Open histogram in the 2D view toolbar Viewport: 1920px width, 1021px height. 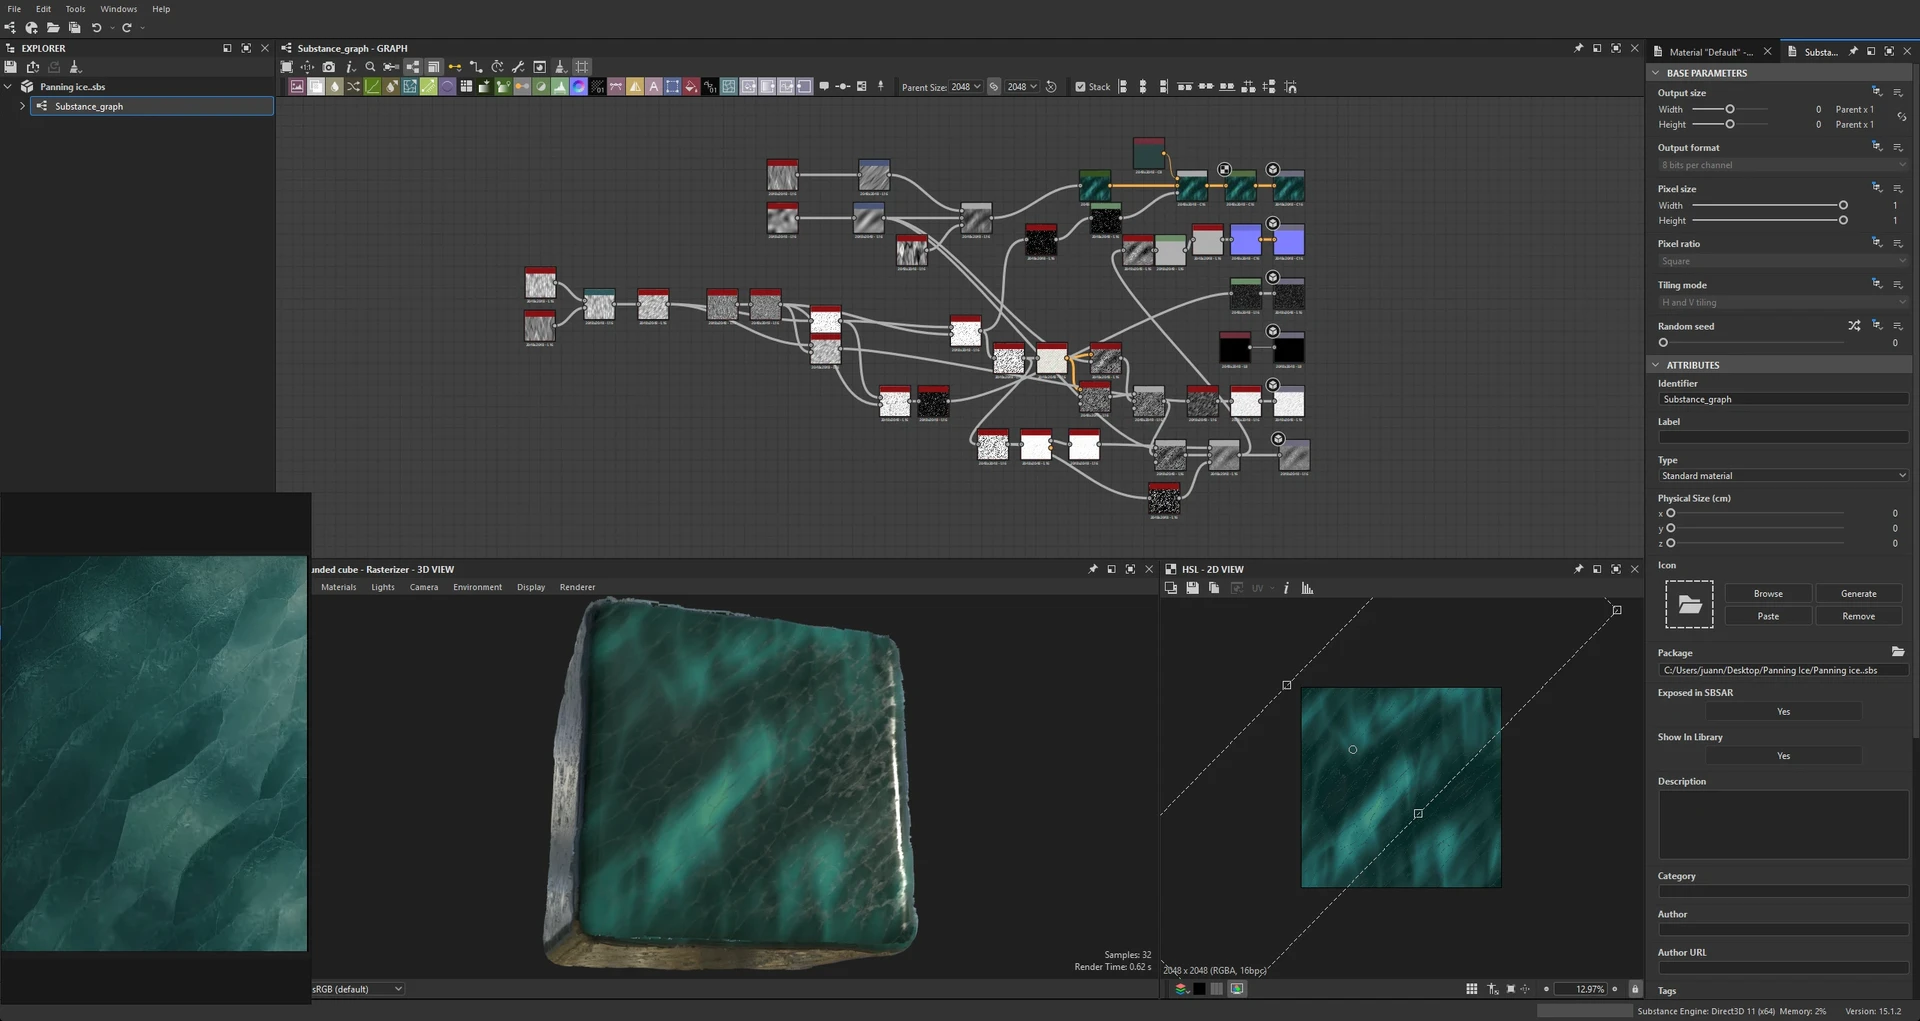(x=1307, y=588)
